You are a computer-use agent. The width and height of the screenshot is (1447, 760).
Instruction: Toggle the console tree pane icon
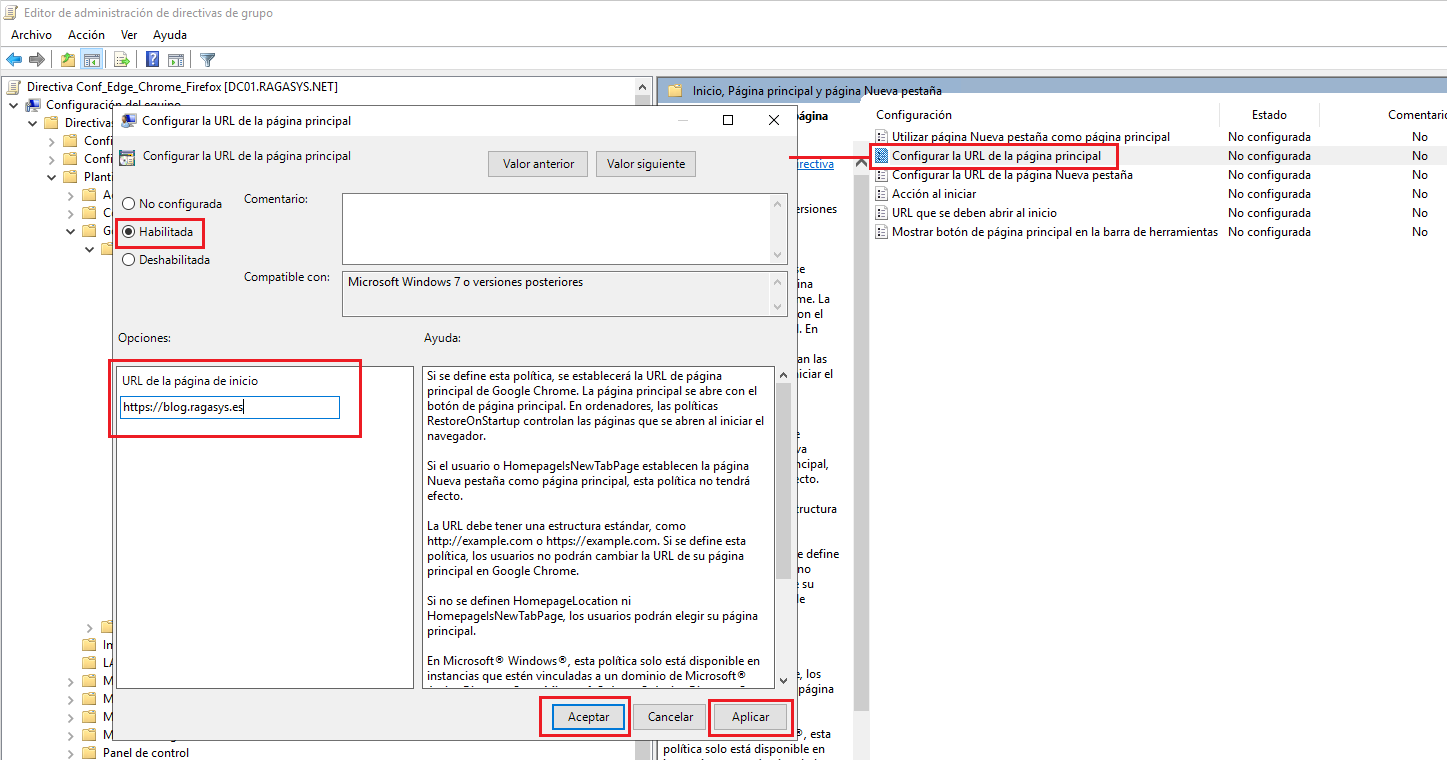[x=91, y=59]
